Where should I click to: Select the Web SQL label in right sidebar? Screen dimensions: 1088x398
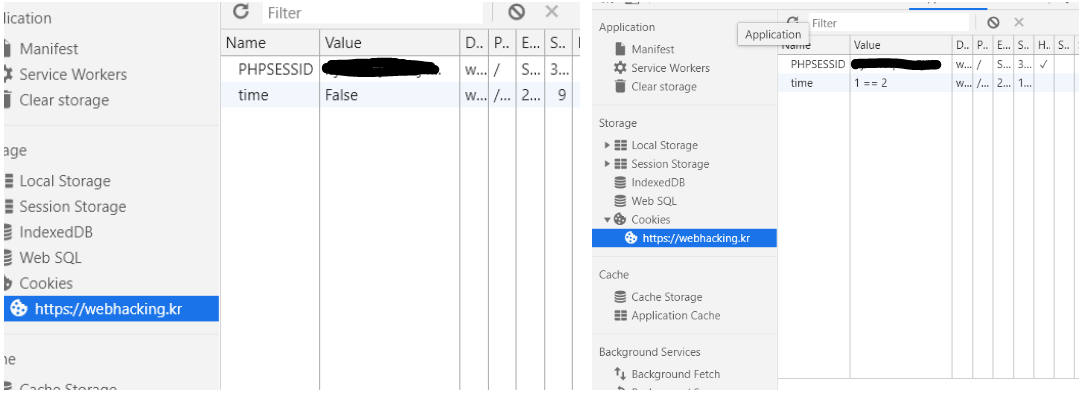tap(654, 202)
